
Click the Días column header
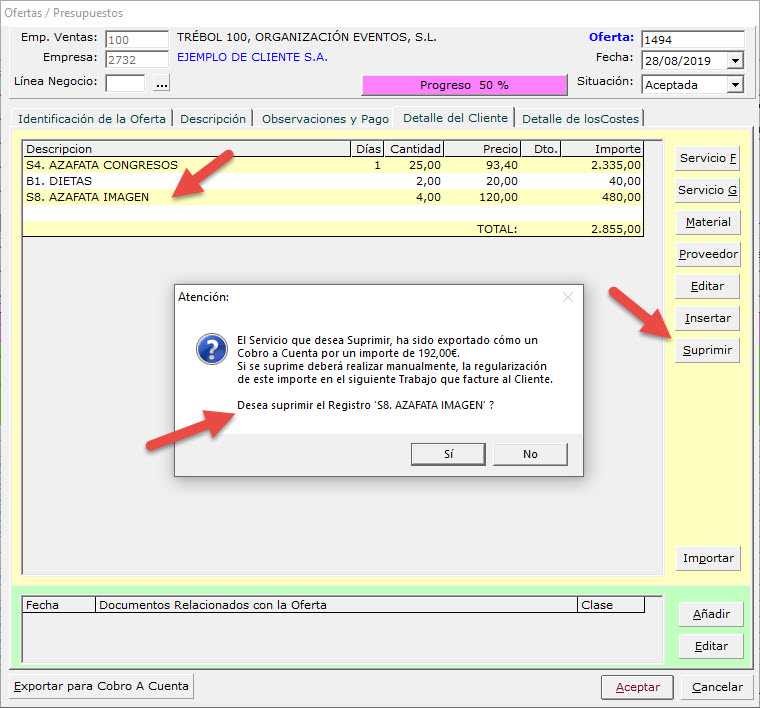(x=367, y=149)
